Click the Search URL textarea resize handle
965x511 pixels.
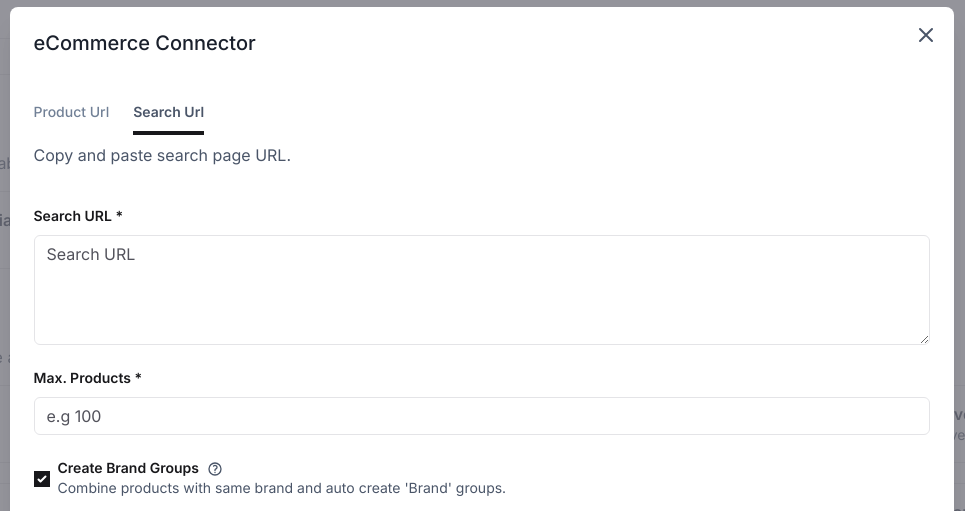924,339
